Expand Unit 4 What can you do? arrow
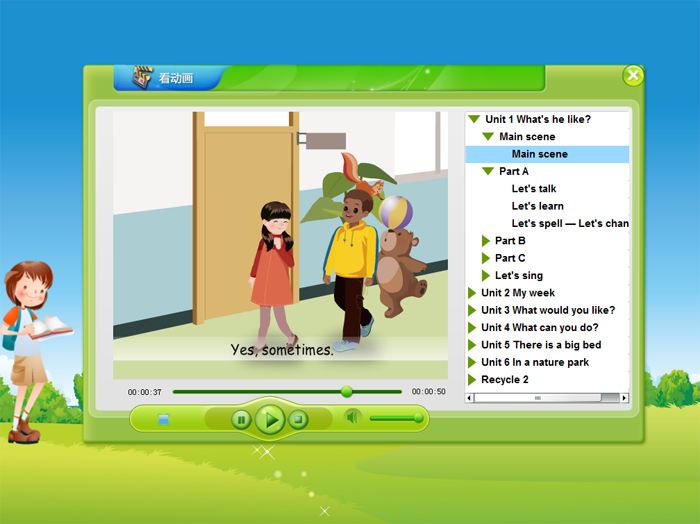This screenshot has height=524, width=700. (472, 328)
